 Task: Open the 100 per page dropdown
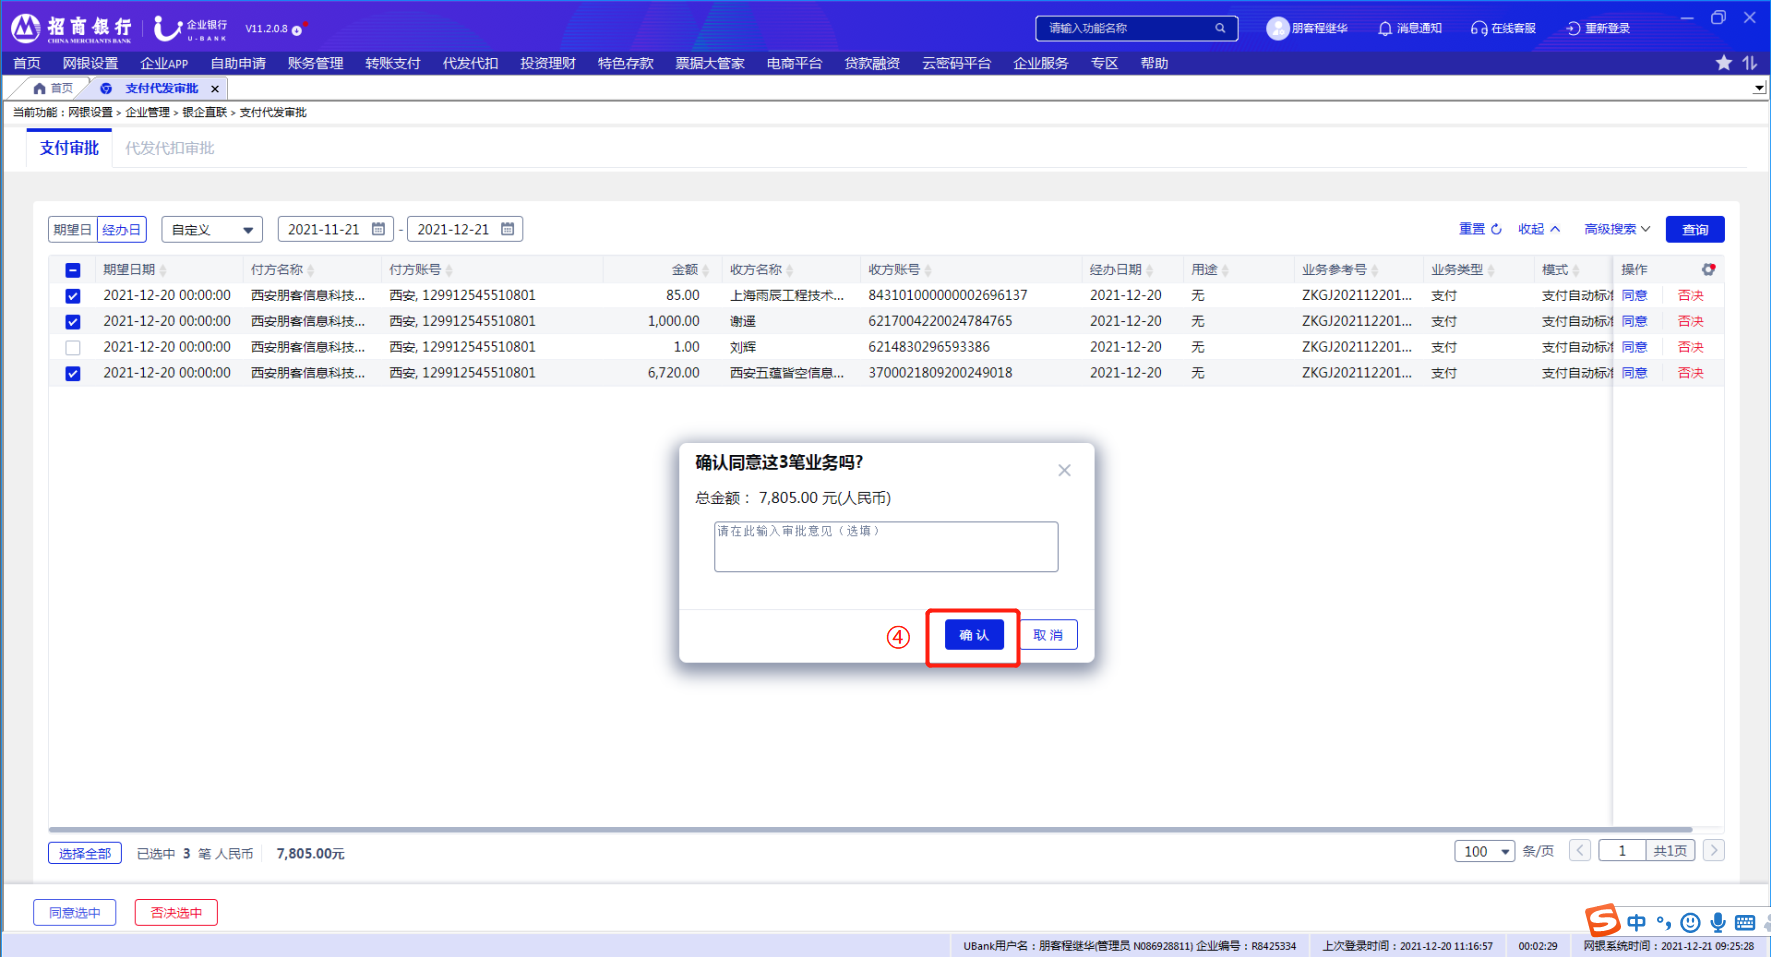click(1484, 851)
